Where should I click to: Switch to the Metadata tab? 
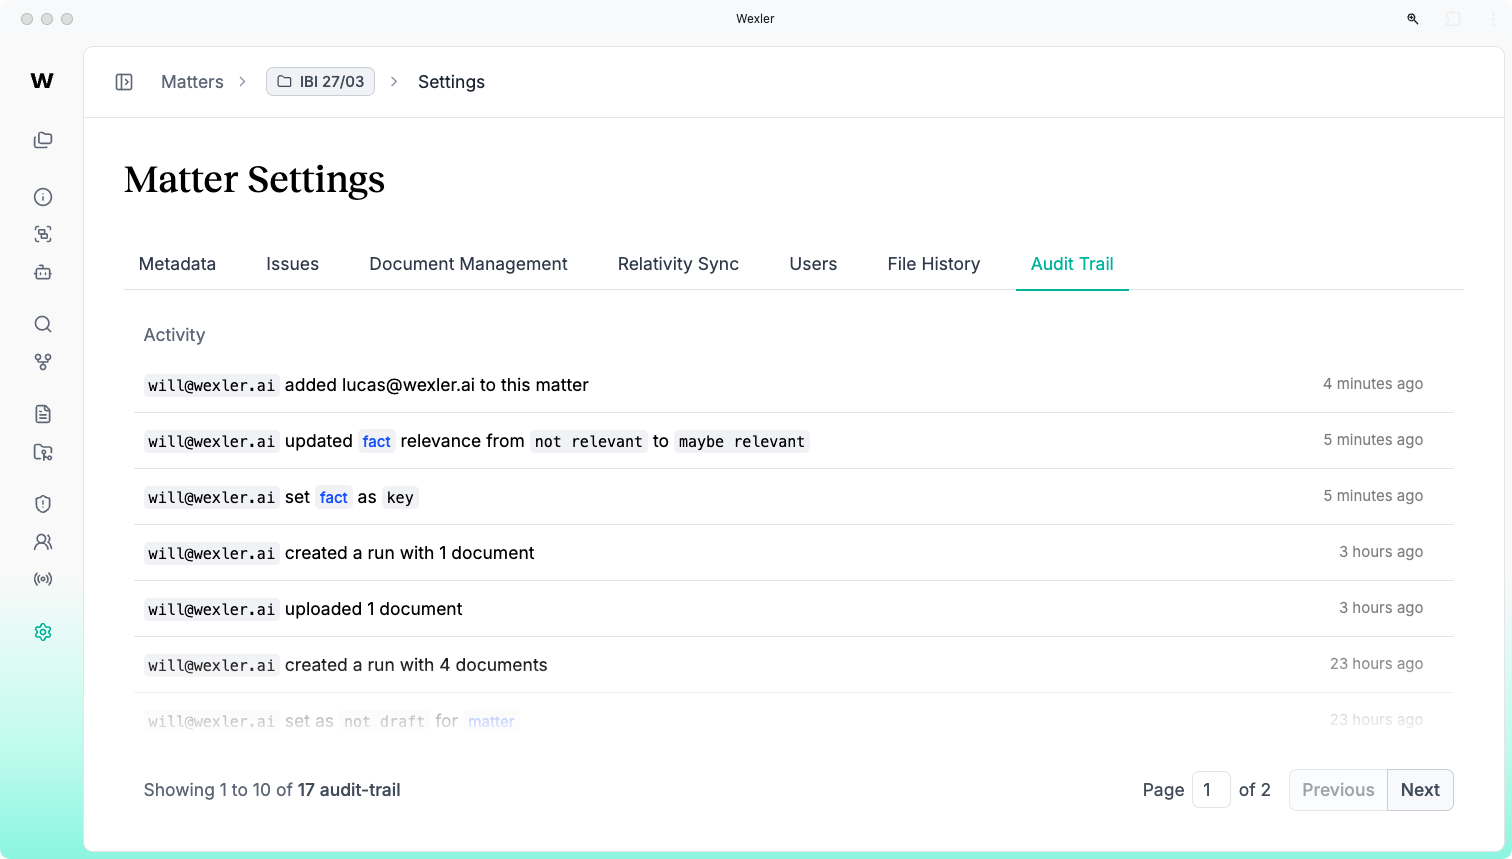click(177, 264)
